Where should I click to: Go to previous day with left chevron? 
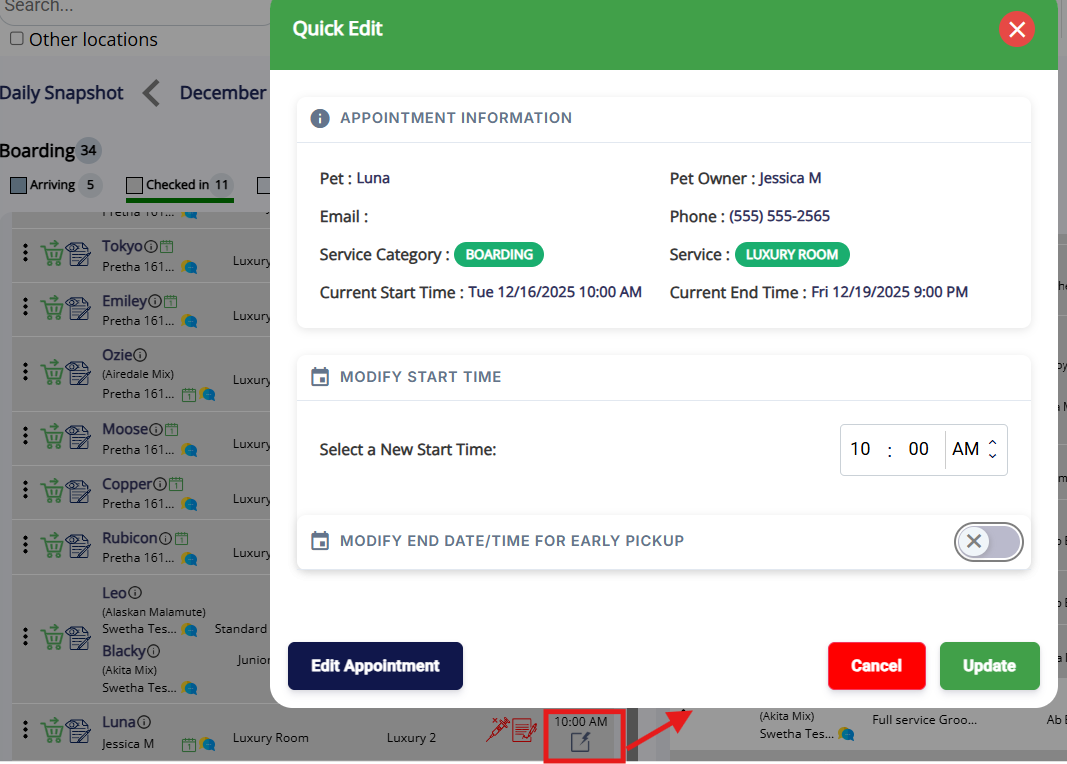coord(151,93)
